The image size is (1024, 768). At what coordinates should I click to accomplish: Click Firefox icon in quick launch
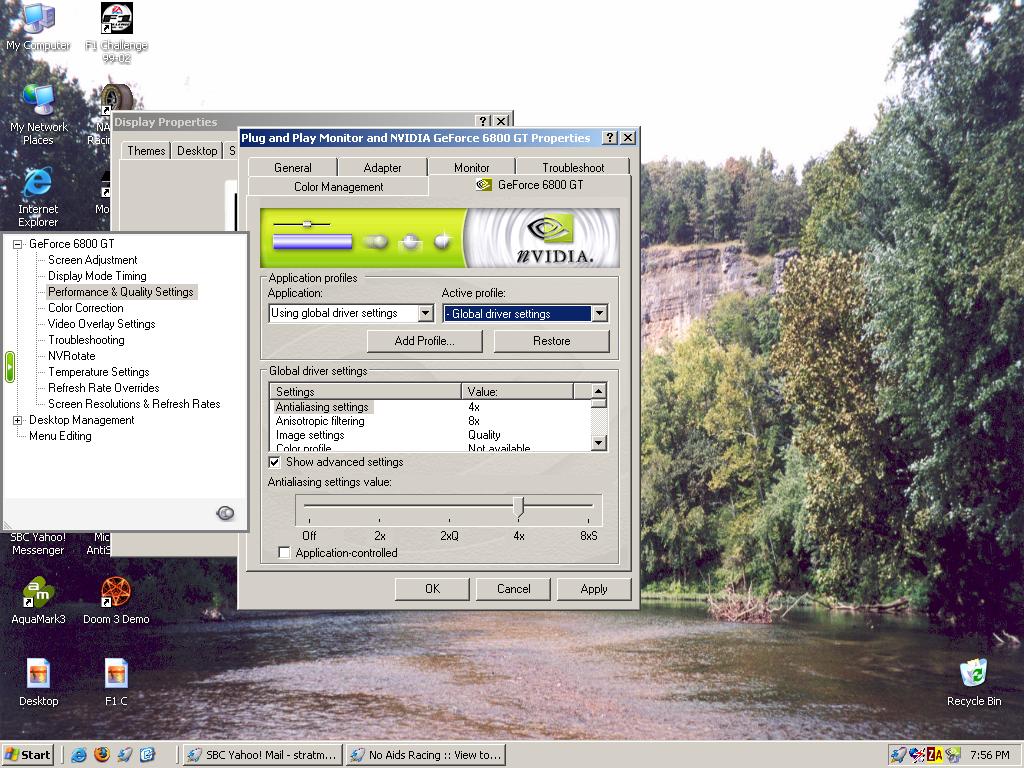pyautogui.click(x=102, y=755)
